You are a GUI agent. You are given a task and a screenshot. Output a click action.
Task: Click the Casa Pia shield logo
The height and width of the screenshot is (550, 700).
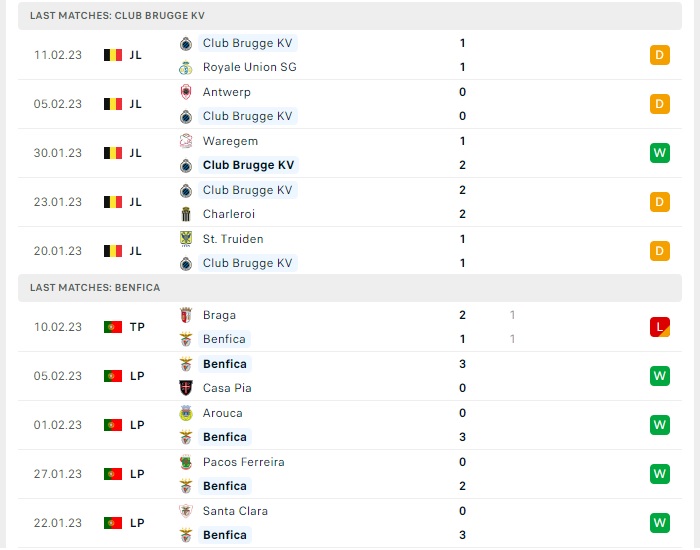tap(186, 388)
